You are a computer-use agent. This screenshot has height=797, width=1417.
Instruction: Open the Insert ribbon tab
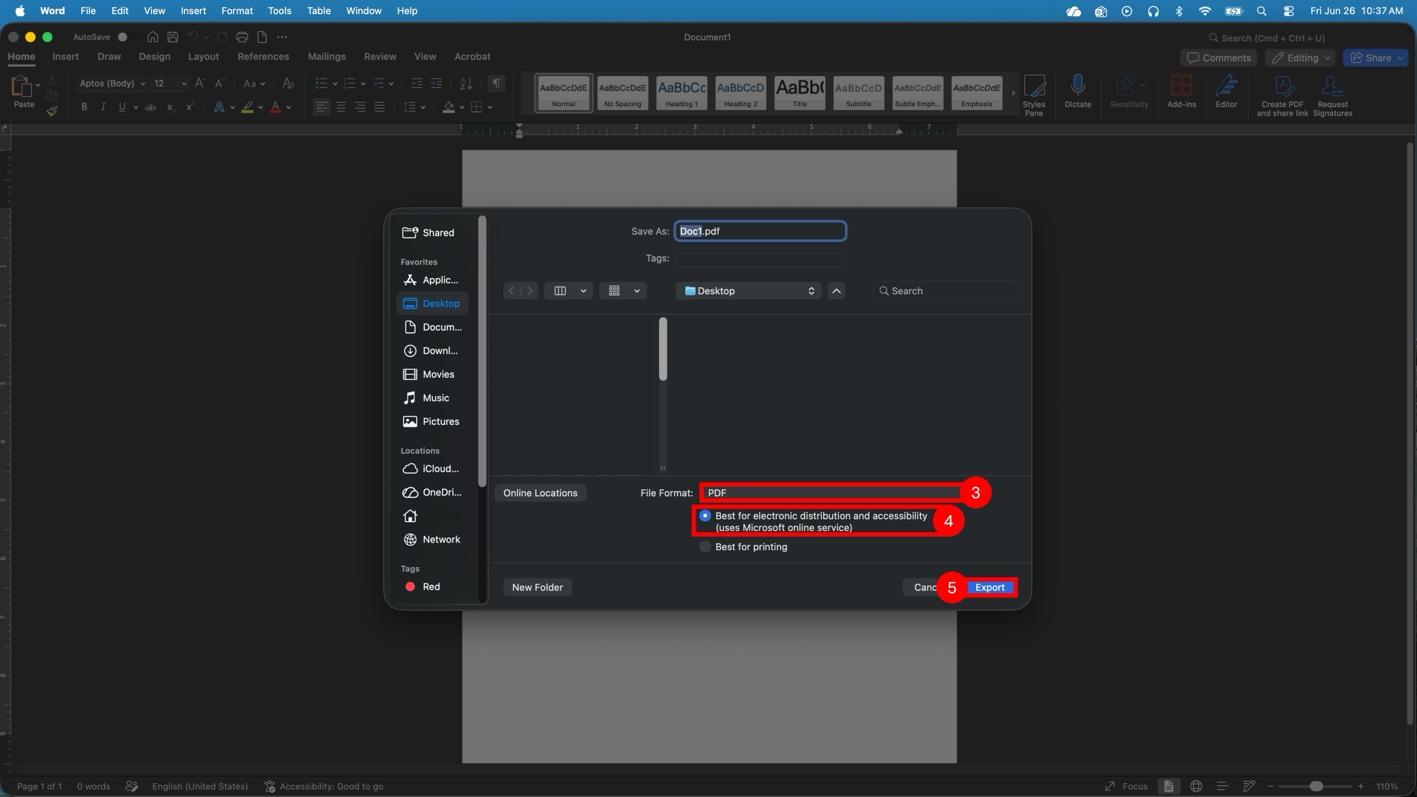pos(65,57)
